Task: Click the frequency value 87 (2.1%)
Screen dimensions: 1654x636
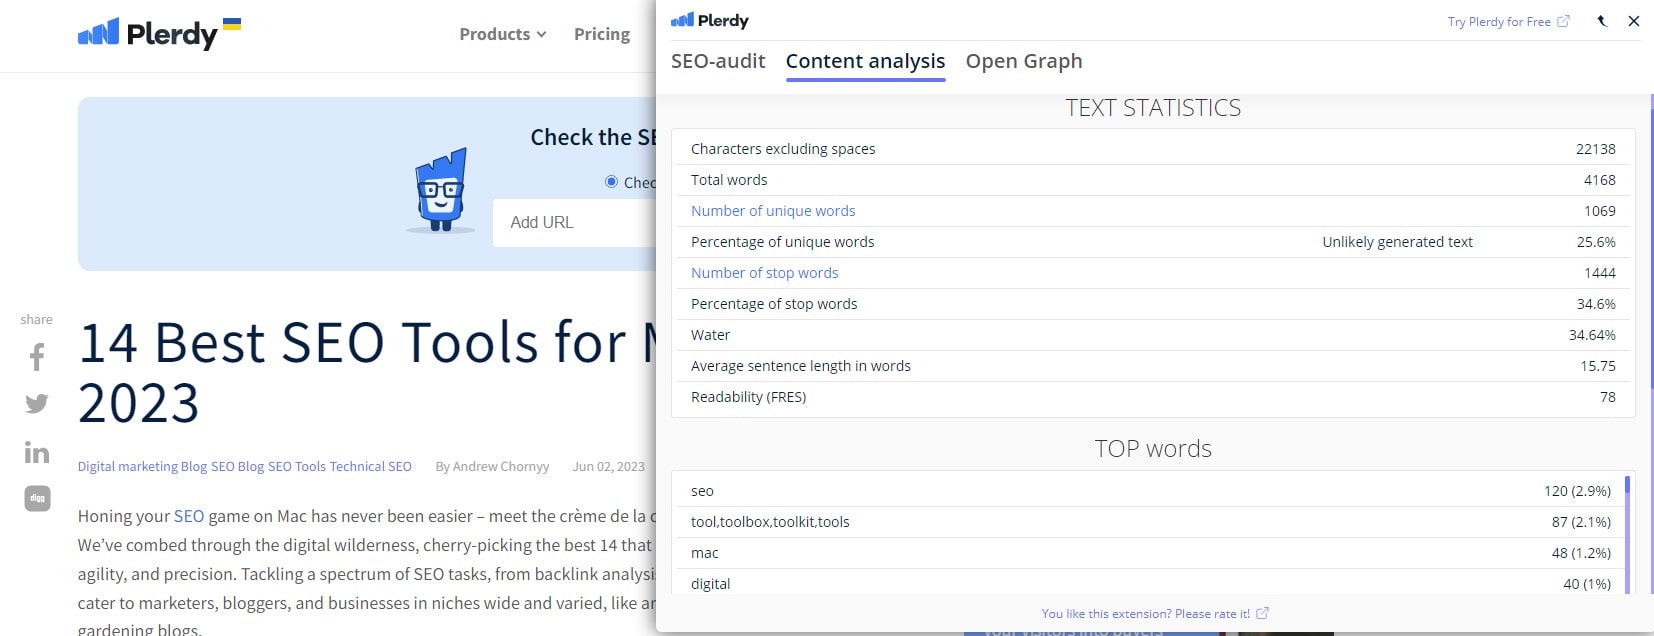Action: tap(1581, 522)
